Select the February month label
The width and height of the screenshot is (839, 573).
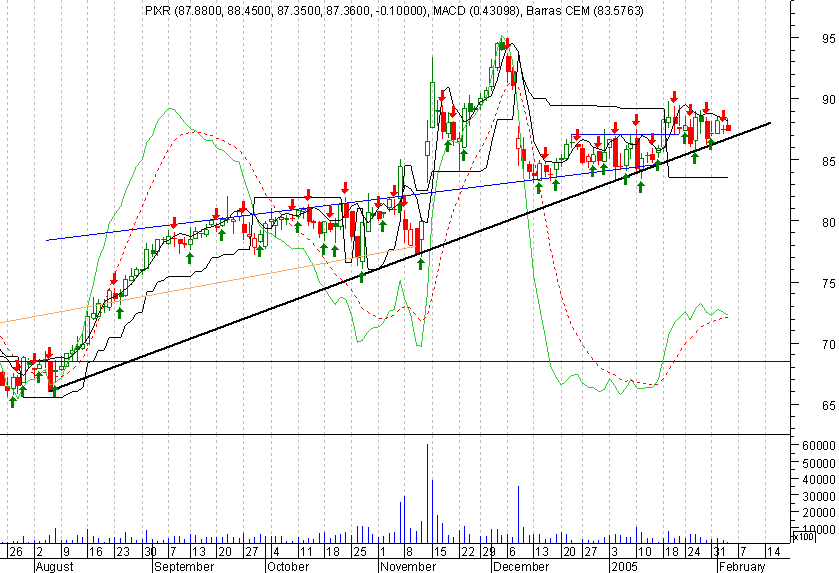[742, 566]
